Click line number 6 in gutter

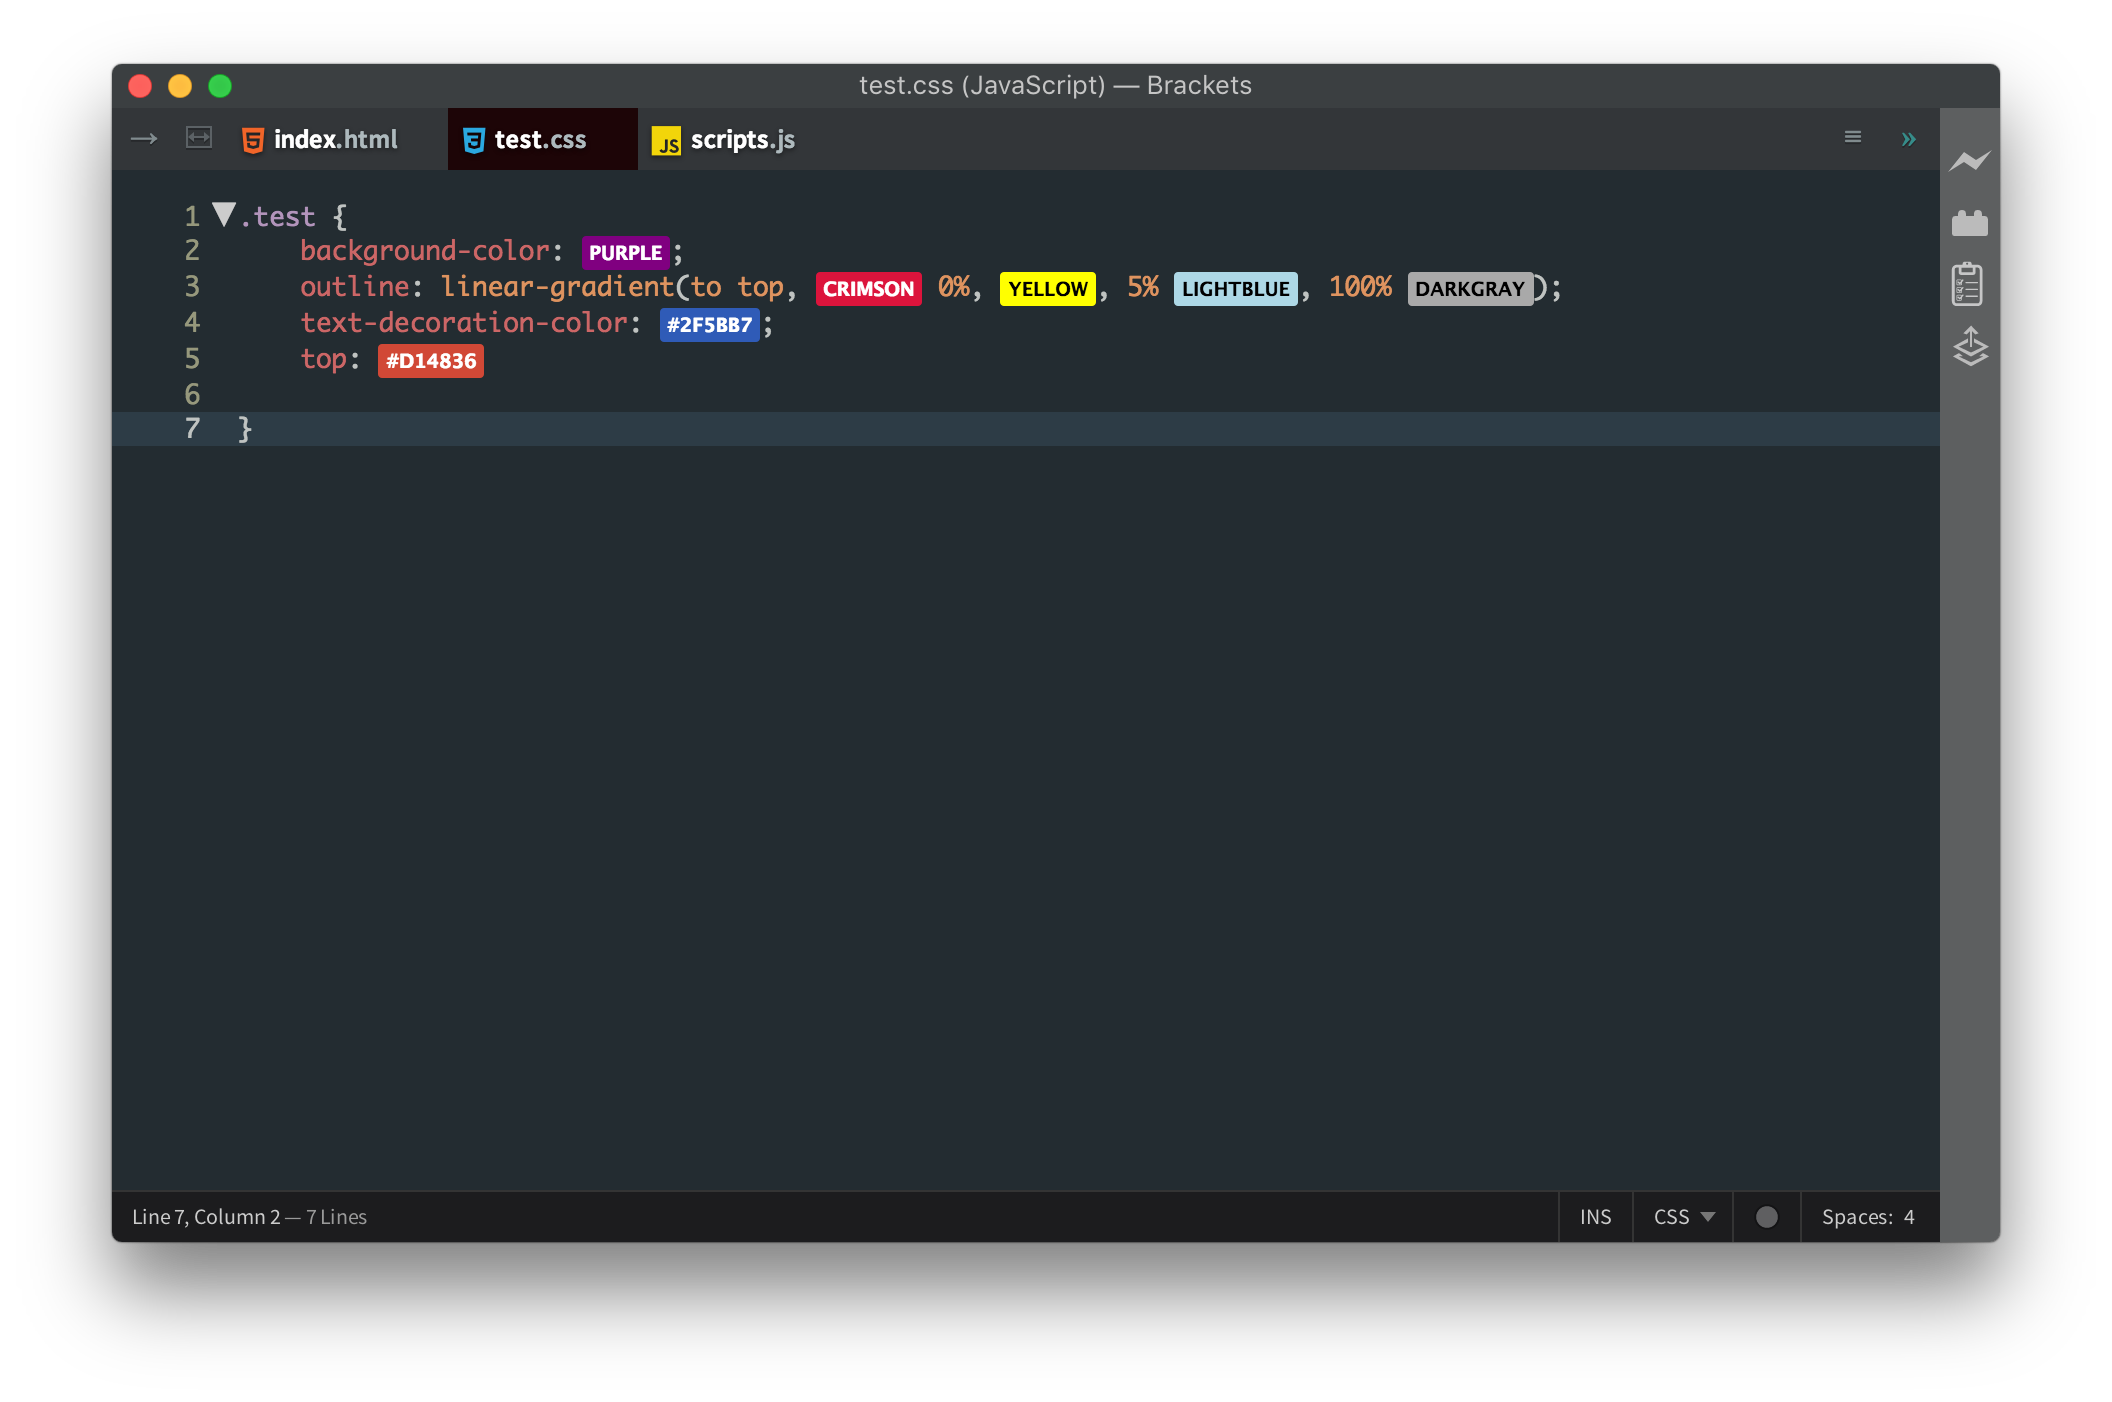pyautogui.click(x=192, y=394)
